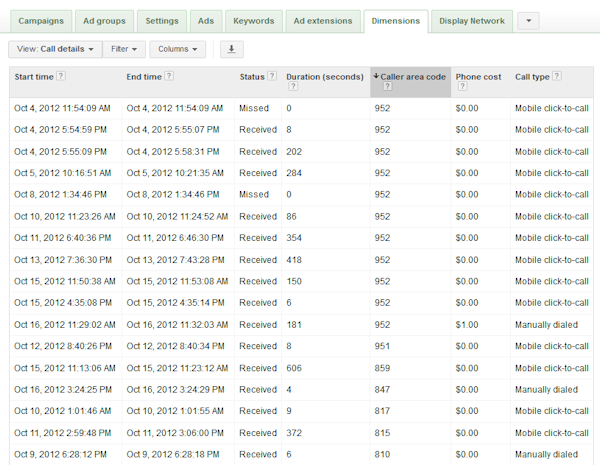The height and width of the screenshot is (465, 600).
Task: Click Missed status for Oct 8 call
Action: click(x=254, y=194)
